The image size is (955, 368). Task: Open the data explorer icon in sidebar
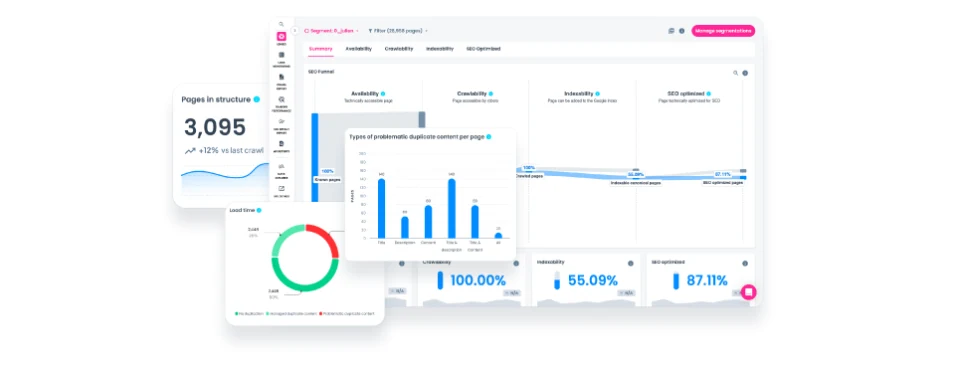[x=281, y=166]
